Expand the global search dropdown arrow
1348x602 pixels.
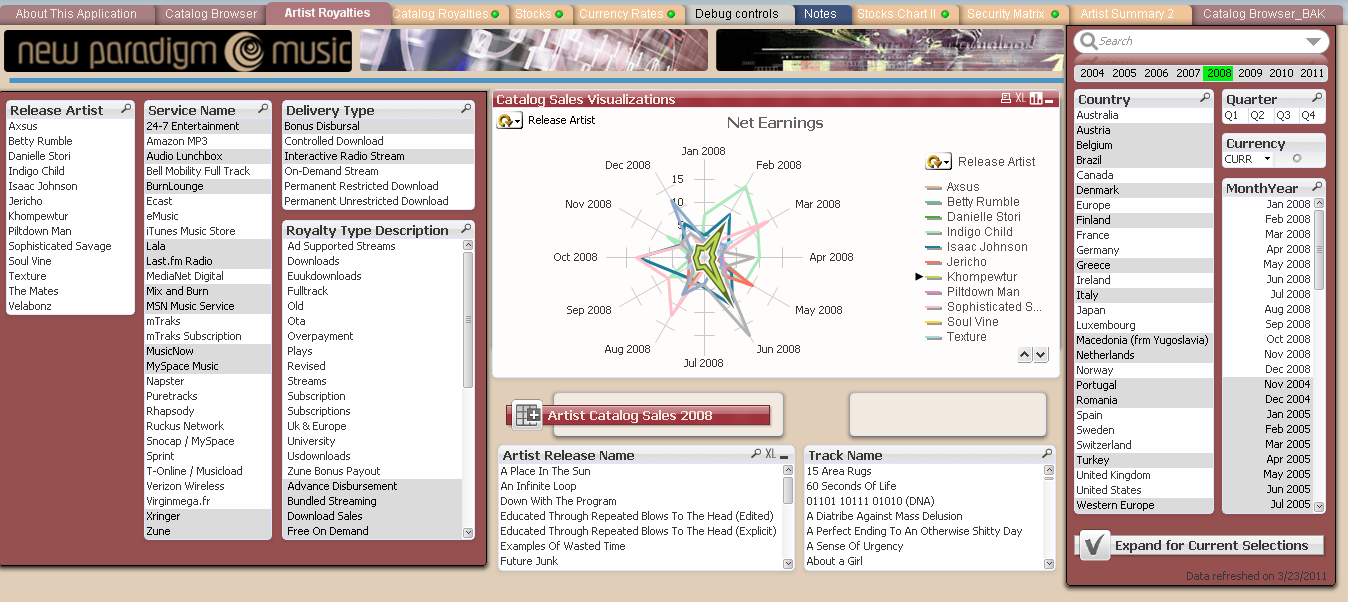pyautogui.click(x=1314, y=42)
